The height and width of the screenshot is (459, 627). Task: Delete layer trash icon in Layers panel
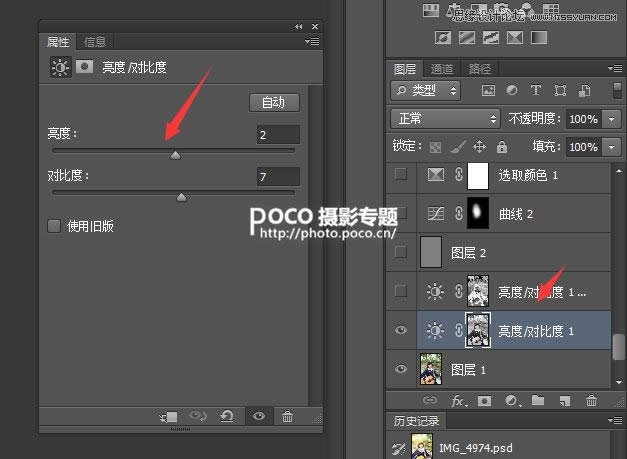pyautogui.click(x=591, y=400)
